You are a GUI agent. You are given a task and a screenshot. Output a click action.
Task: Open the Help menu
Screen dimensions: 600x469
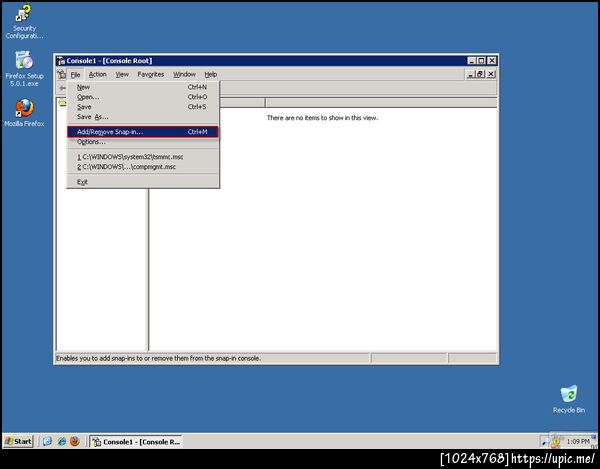(210, 74)
